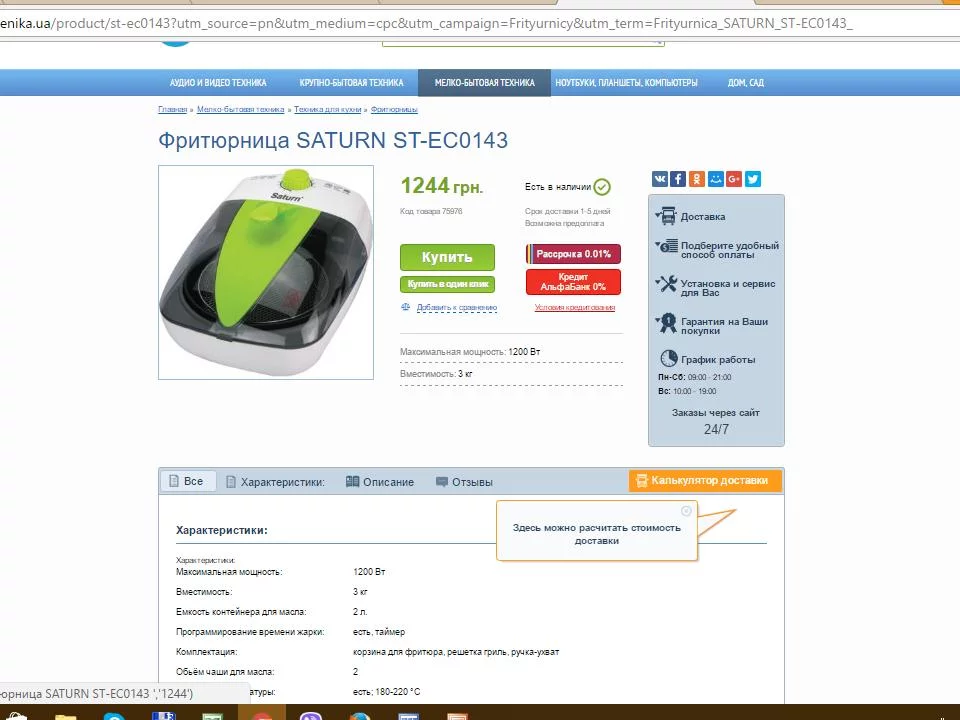Click Емкость контейнера для масла row
Viewport: 960px width, 720px height.
(271, 612)
